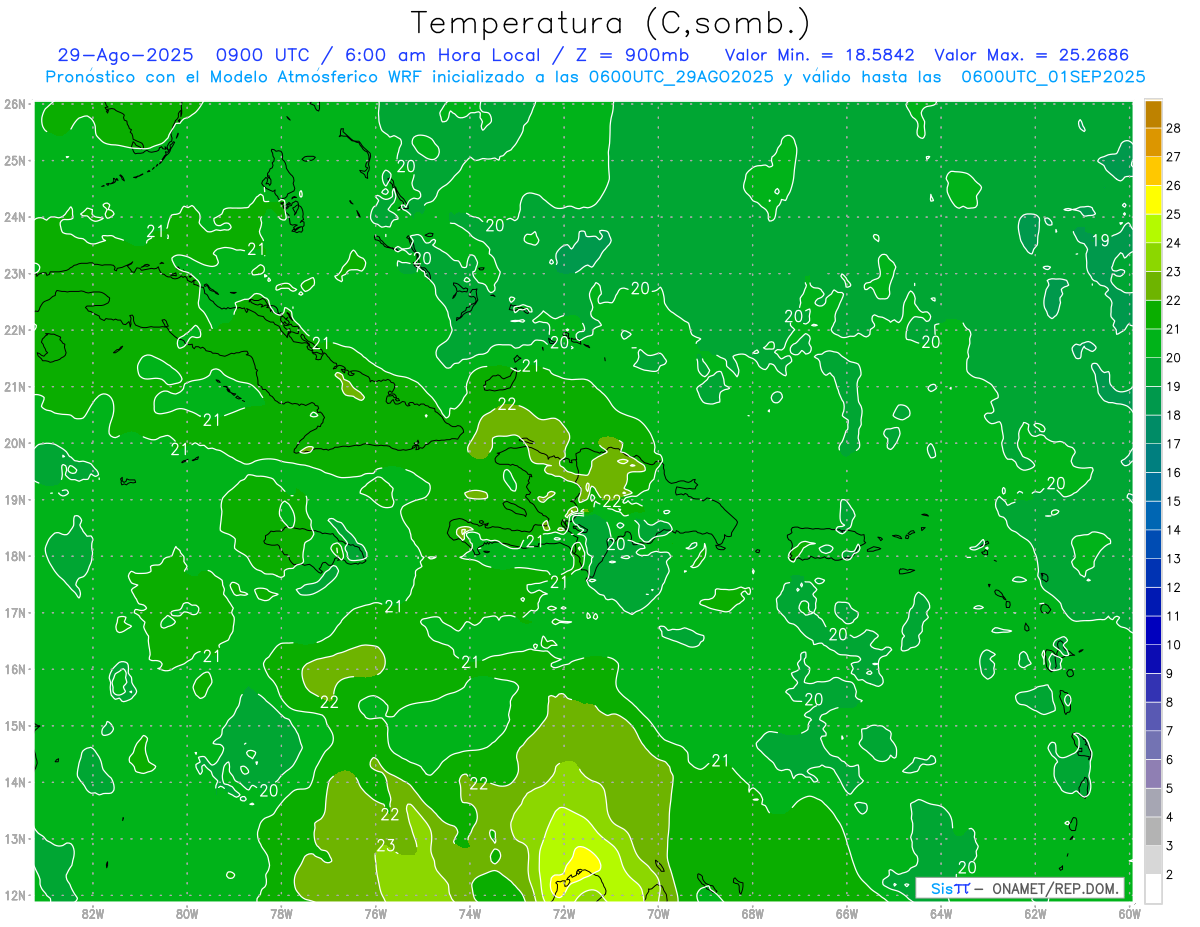
Task: Click the '68W' longitude label
Action: click(753, 913)
